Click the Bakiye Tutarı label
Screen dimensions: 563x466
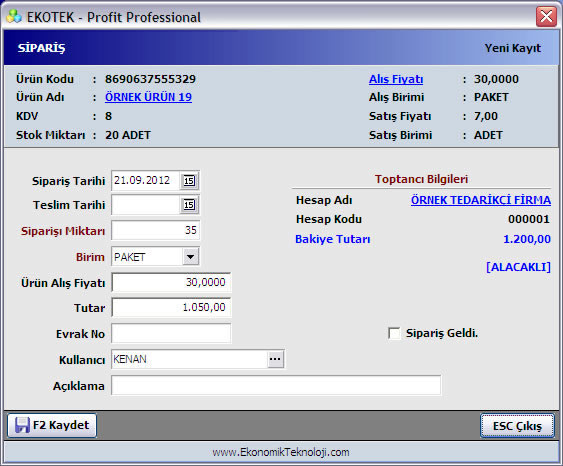coord(332,239)
